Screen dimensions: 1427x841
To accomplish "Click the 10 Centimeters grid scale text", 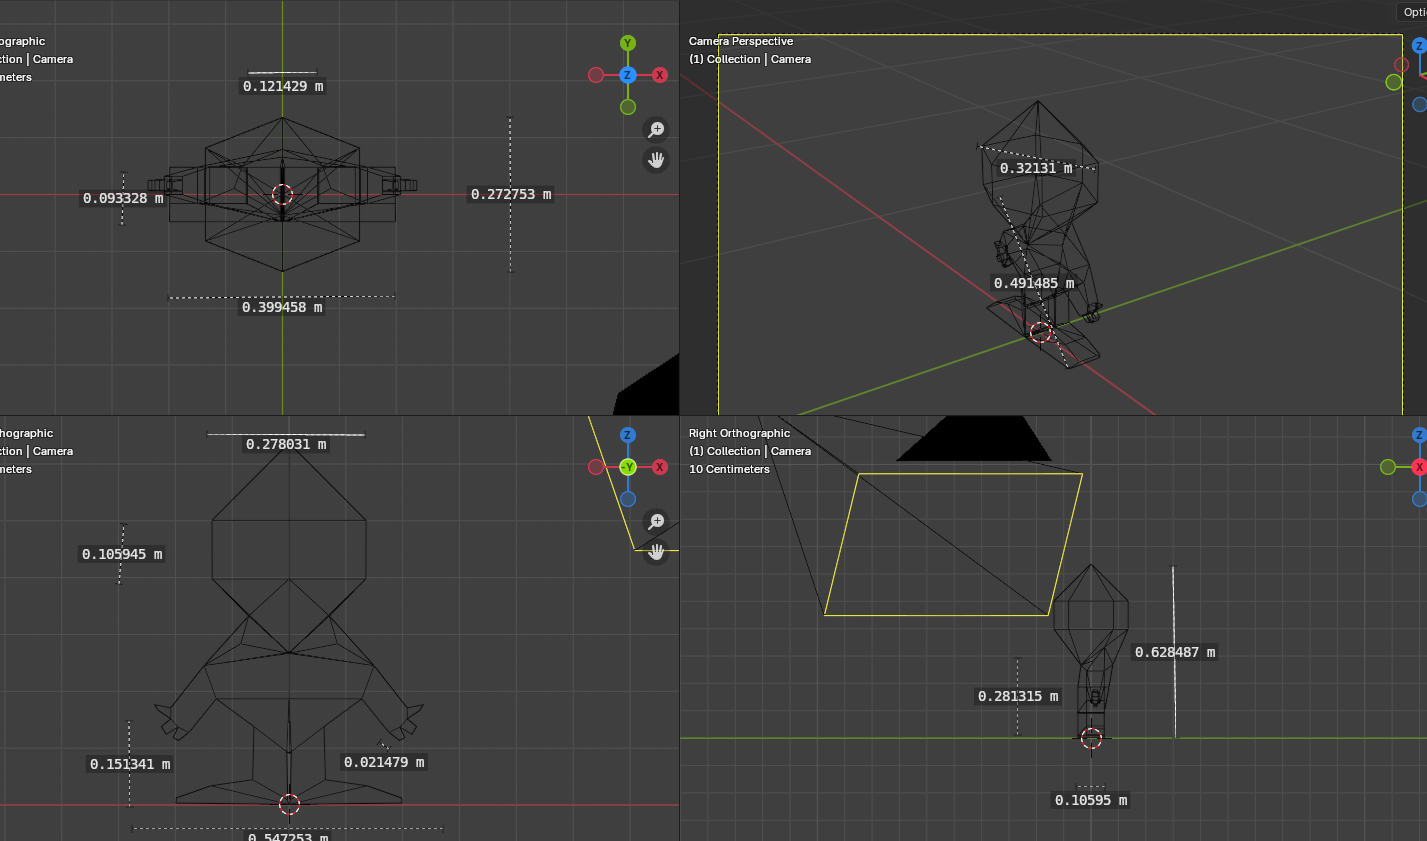I will (x=729, y=469).
